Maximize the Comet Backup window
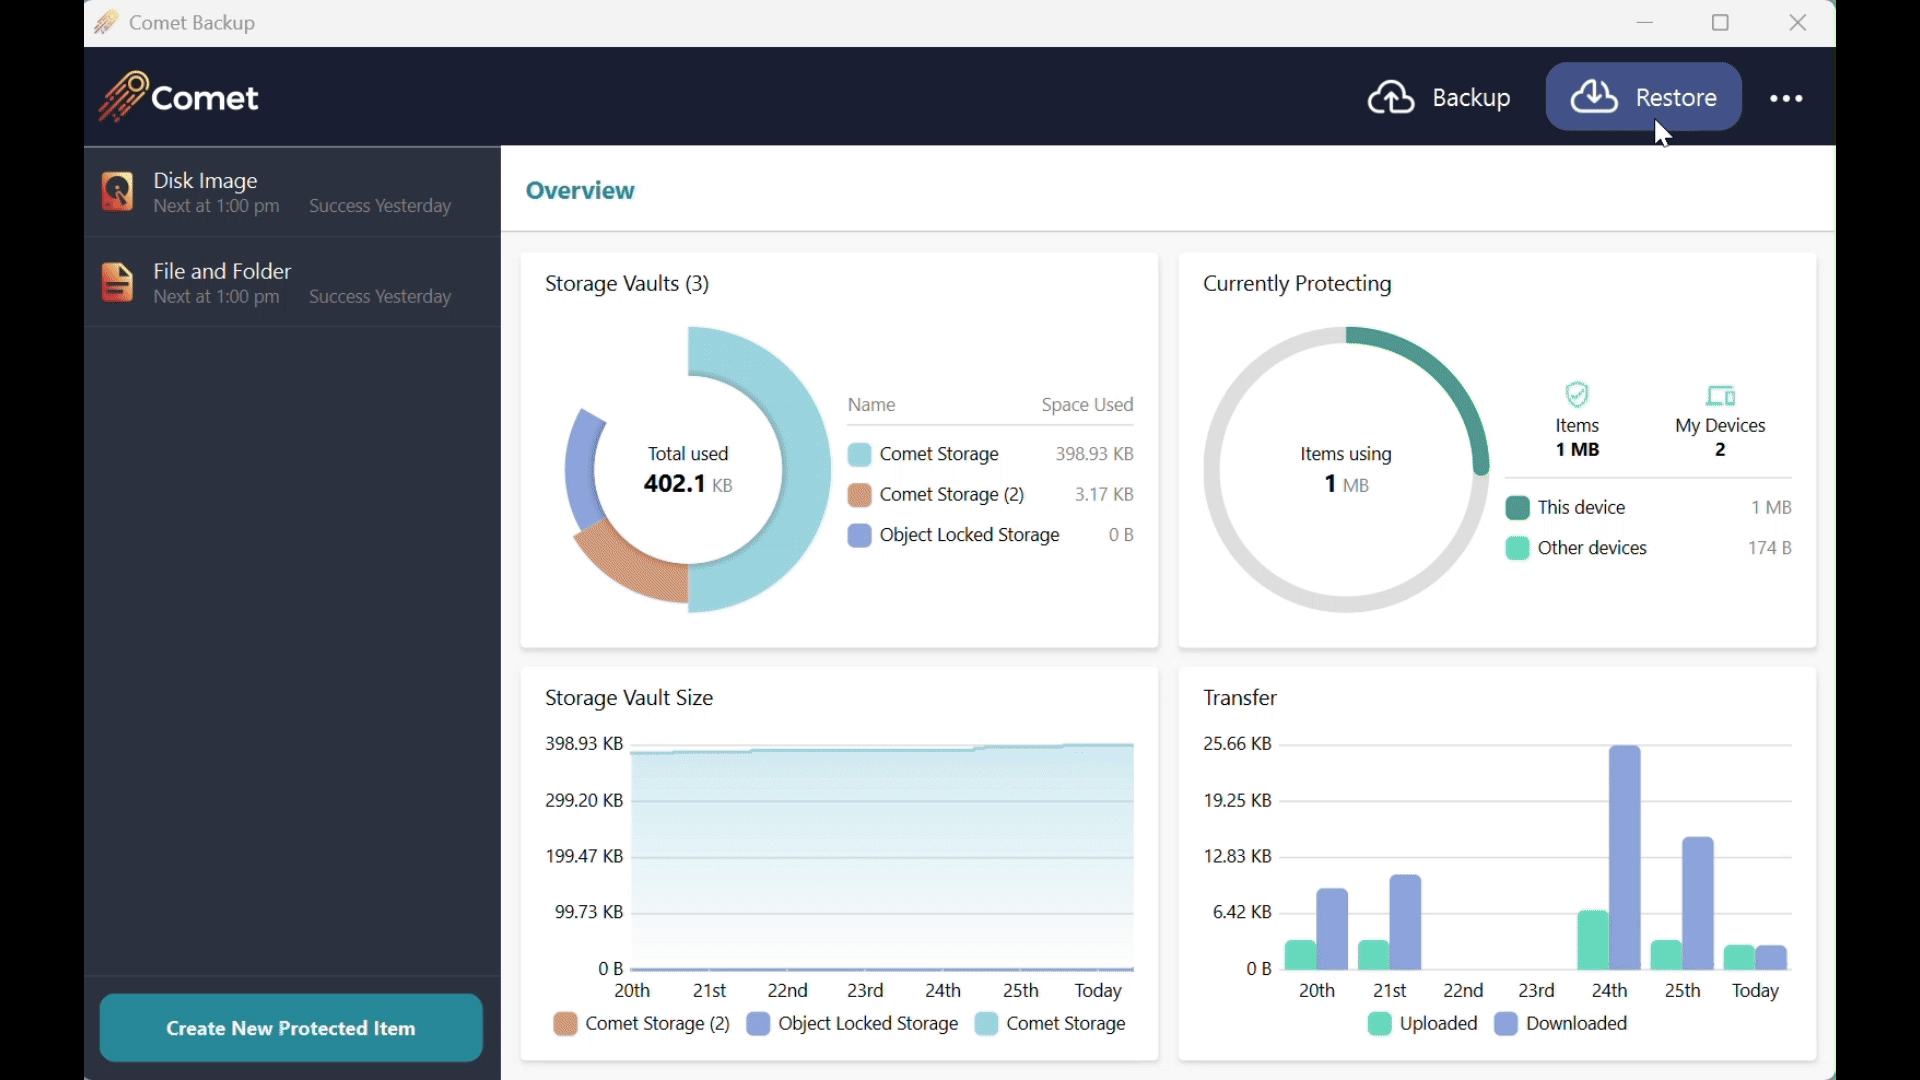 1720,22
